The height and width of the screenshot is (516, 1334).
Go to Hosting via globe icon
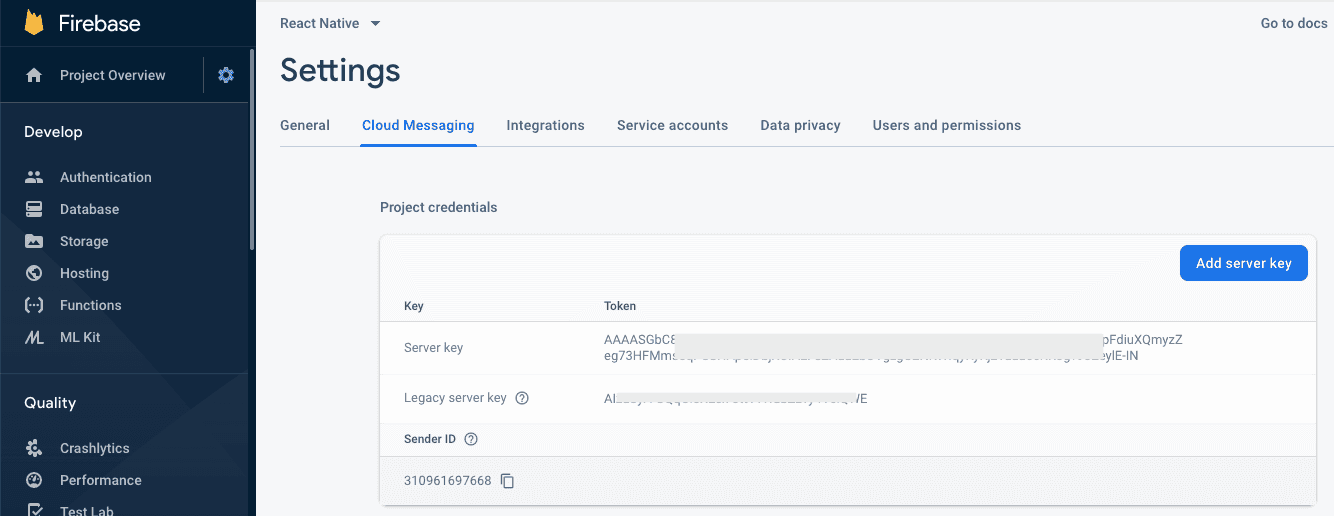34,273
